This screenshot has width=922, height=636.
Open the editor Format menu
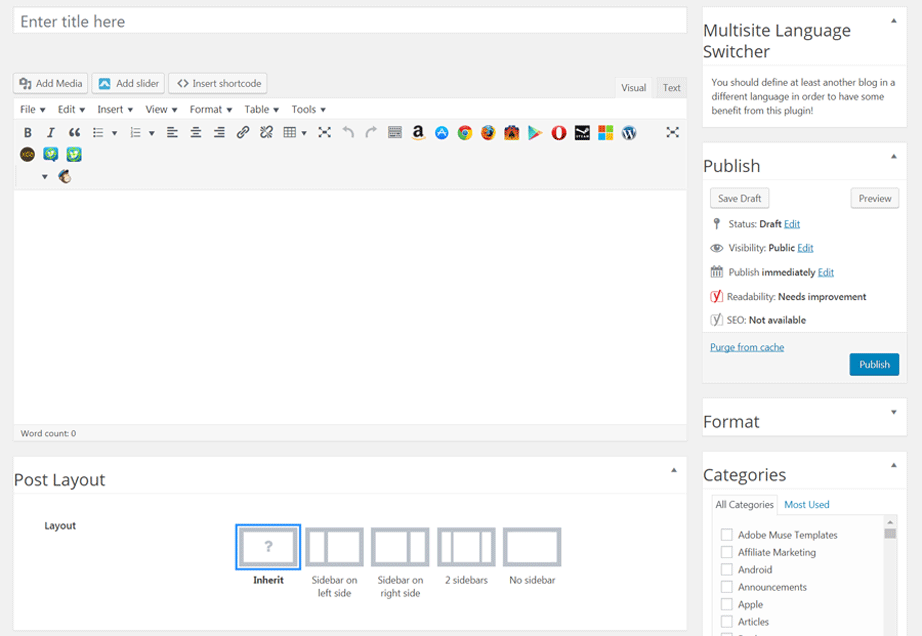click(x=211, y=109)
